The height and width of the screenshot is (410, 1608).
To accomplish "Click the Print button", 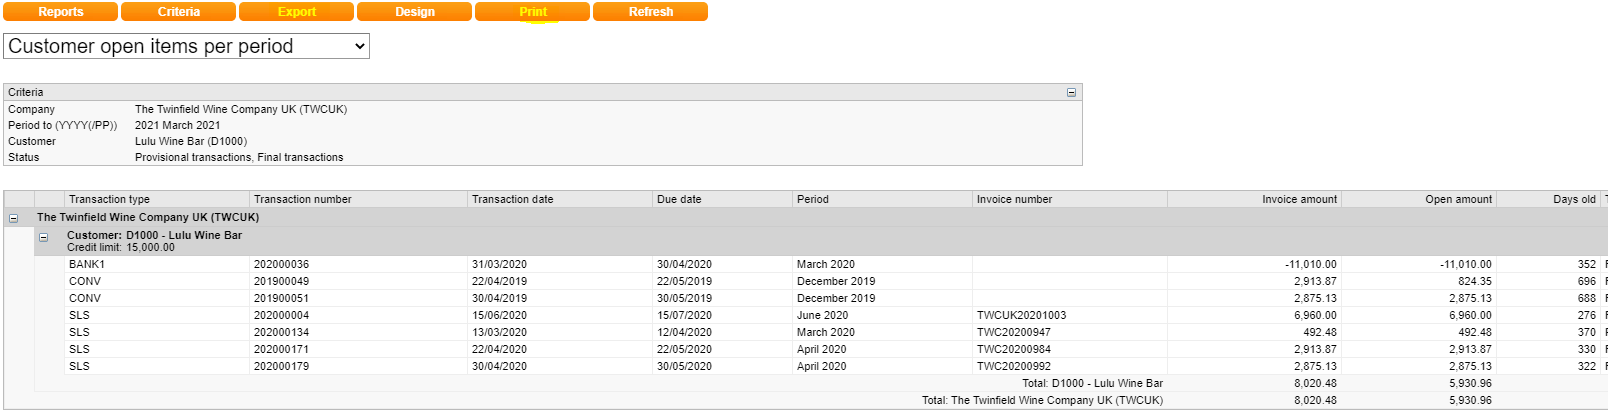I will (x=533, y=12).
